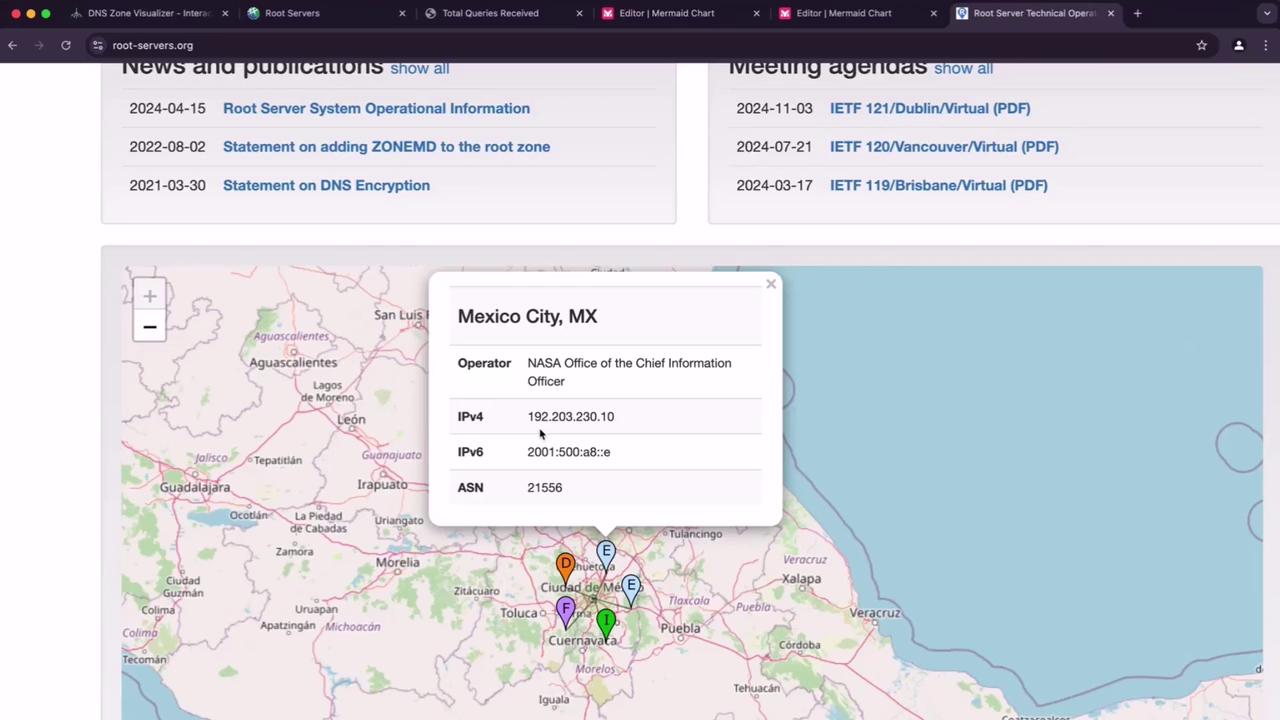This screenshot has height=720, width=1280.
Task: Open the browser three-dot menu
Action: 1267,45
